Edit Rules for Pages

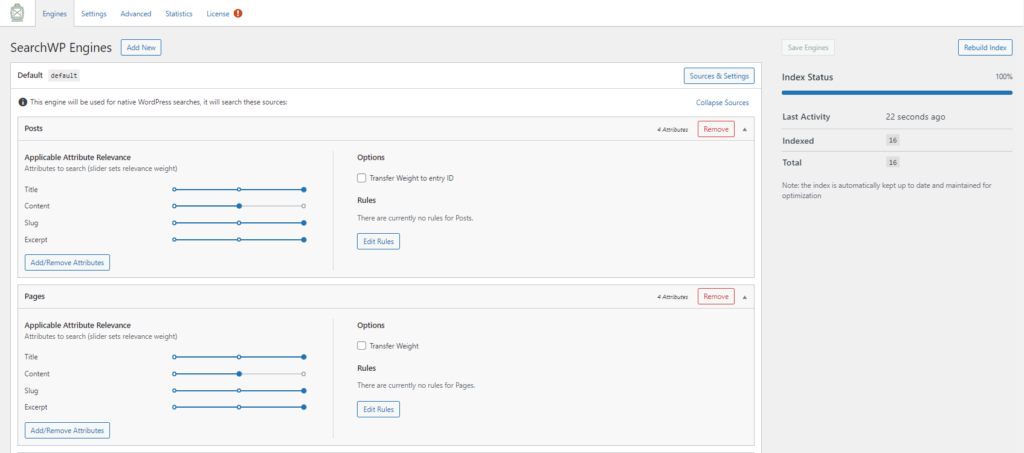(x=378, y=409)
